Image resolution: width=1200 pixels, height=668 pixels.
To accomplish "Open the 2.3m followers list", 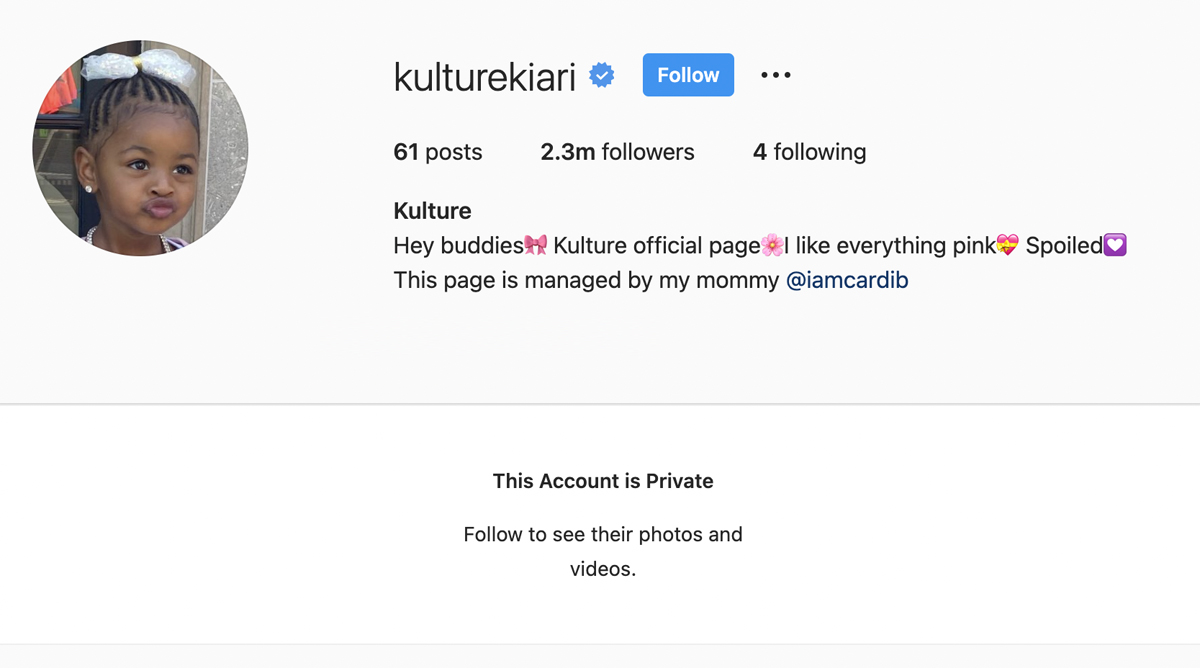I will click(617, 152).
